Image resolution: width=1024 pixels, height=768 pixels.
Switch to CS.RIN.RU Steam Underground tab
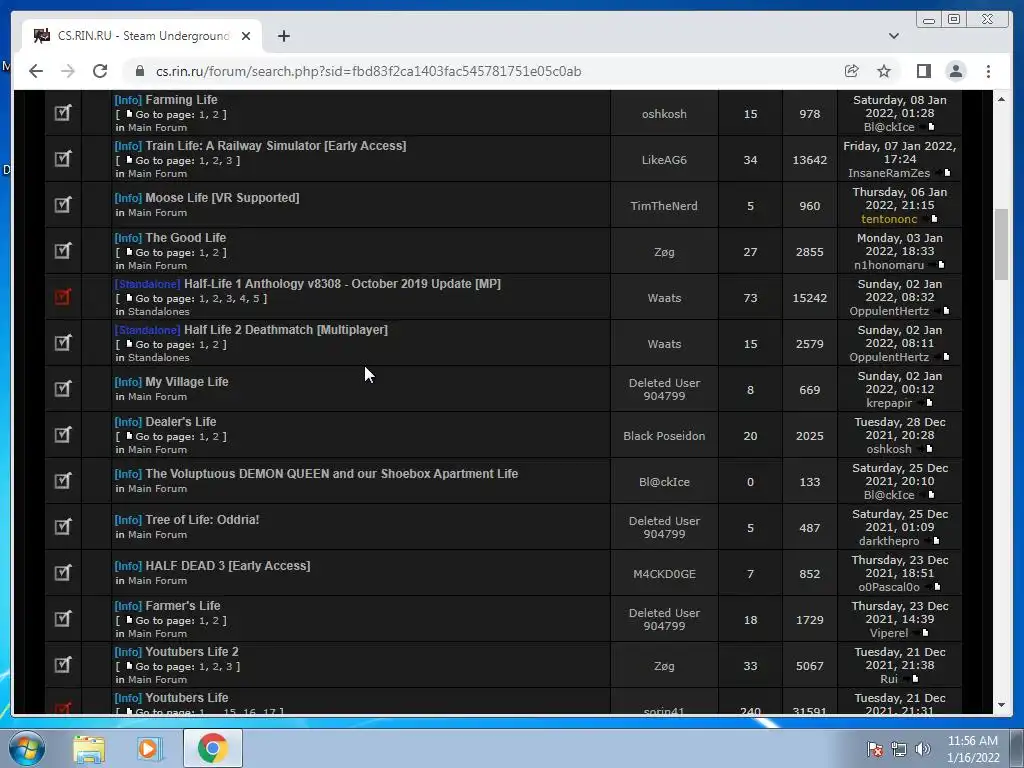click(x=140, y=36)
